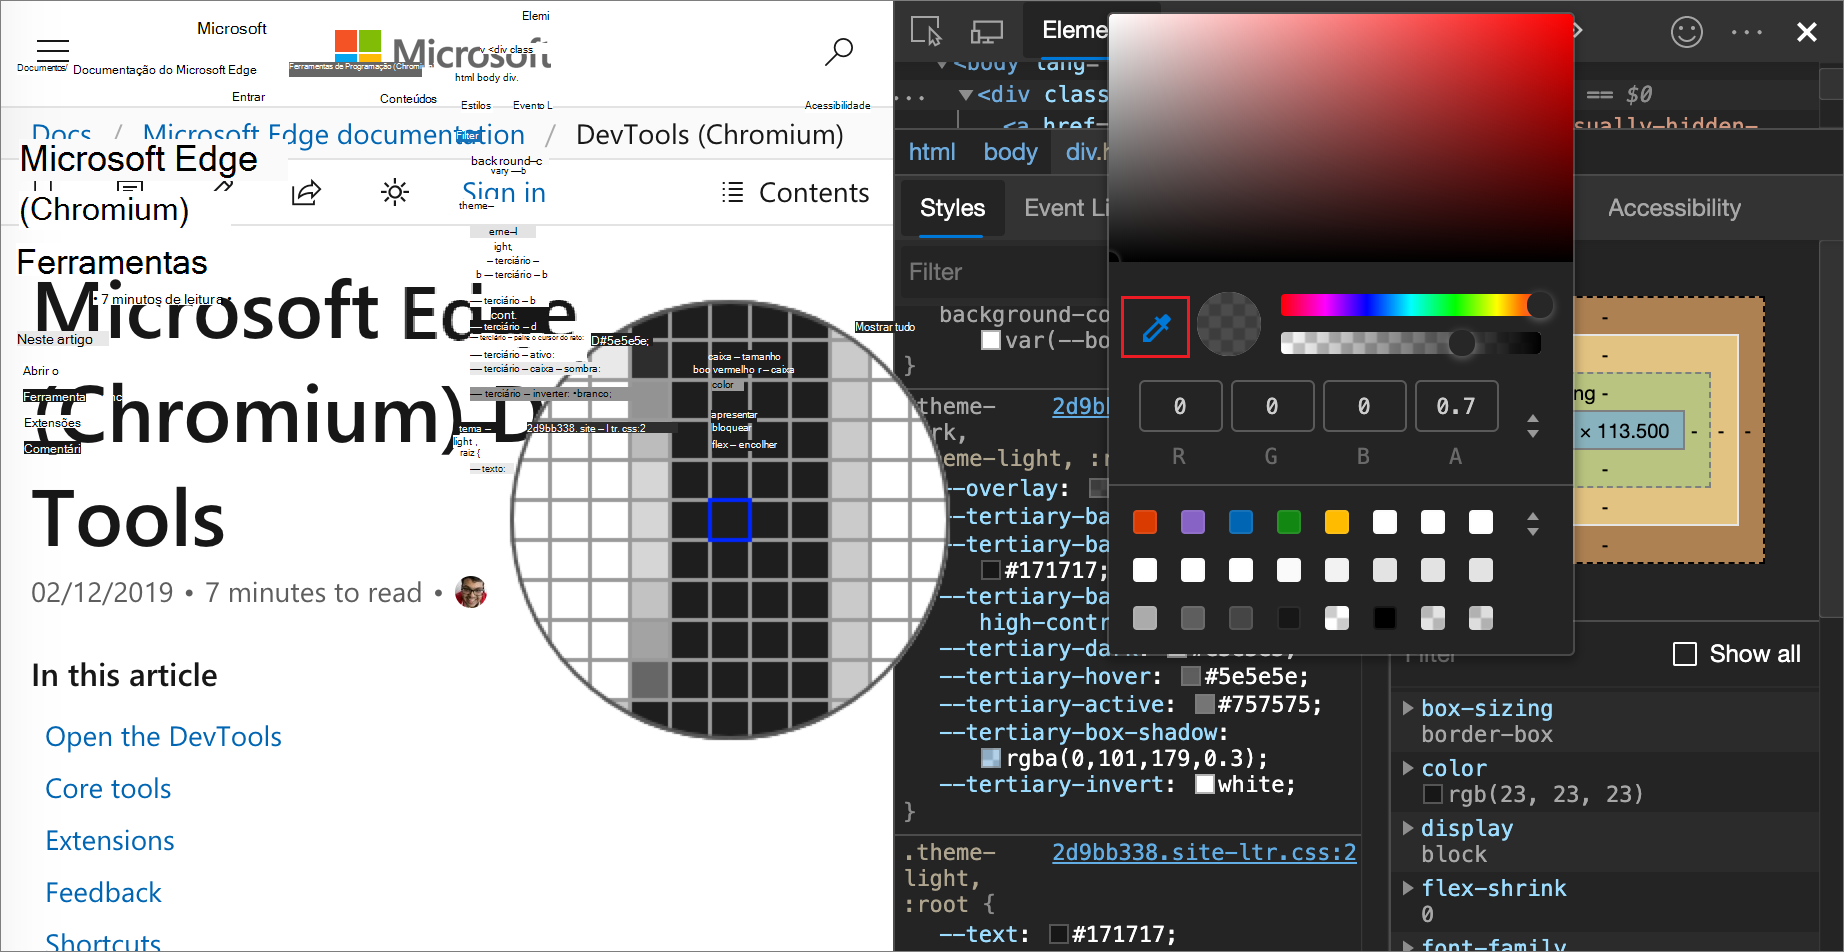
Task: Activate the eyedropper in the color picker
Action: click(1155, 326)
